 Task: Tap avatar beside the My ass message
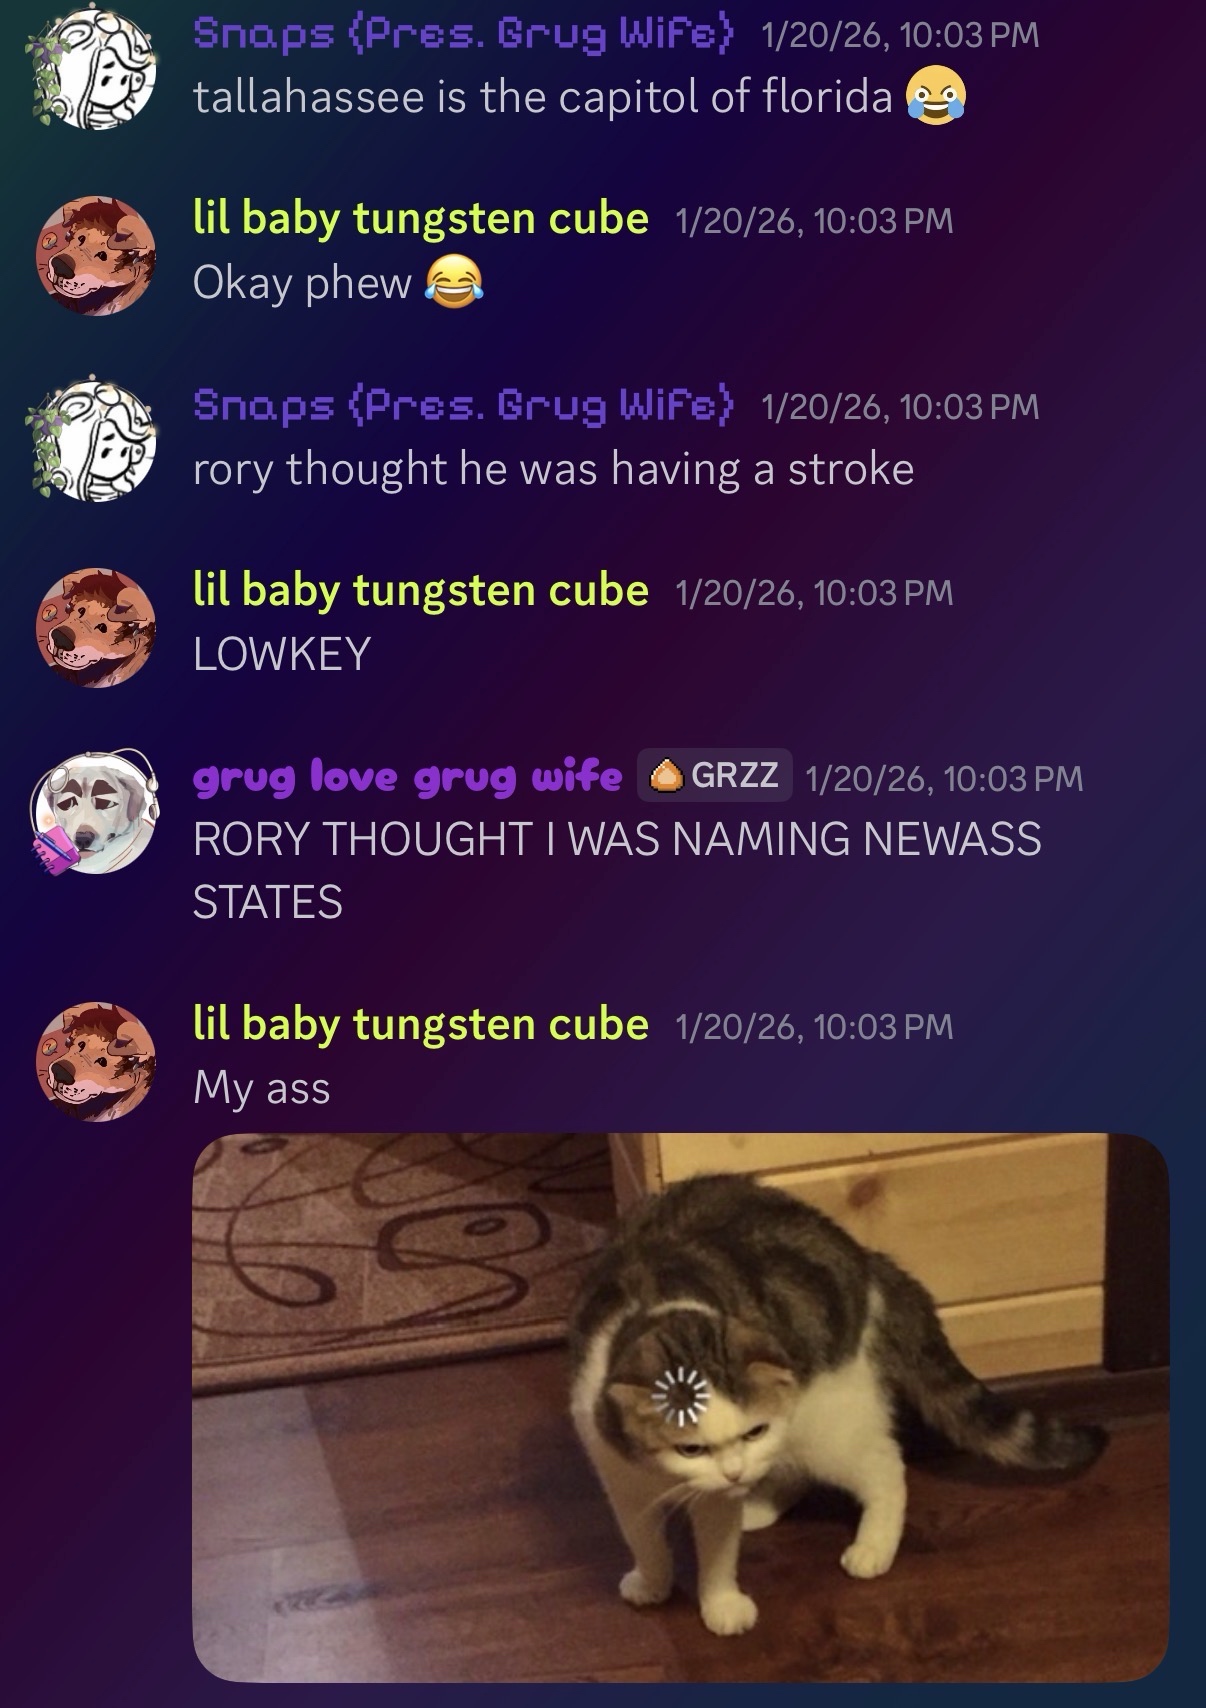(96, 1061)
